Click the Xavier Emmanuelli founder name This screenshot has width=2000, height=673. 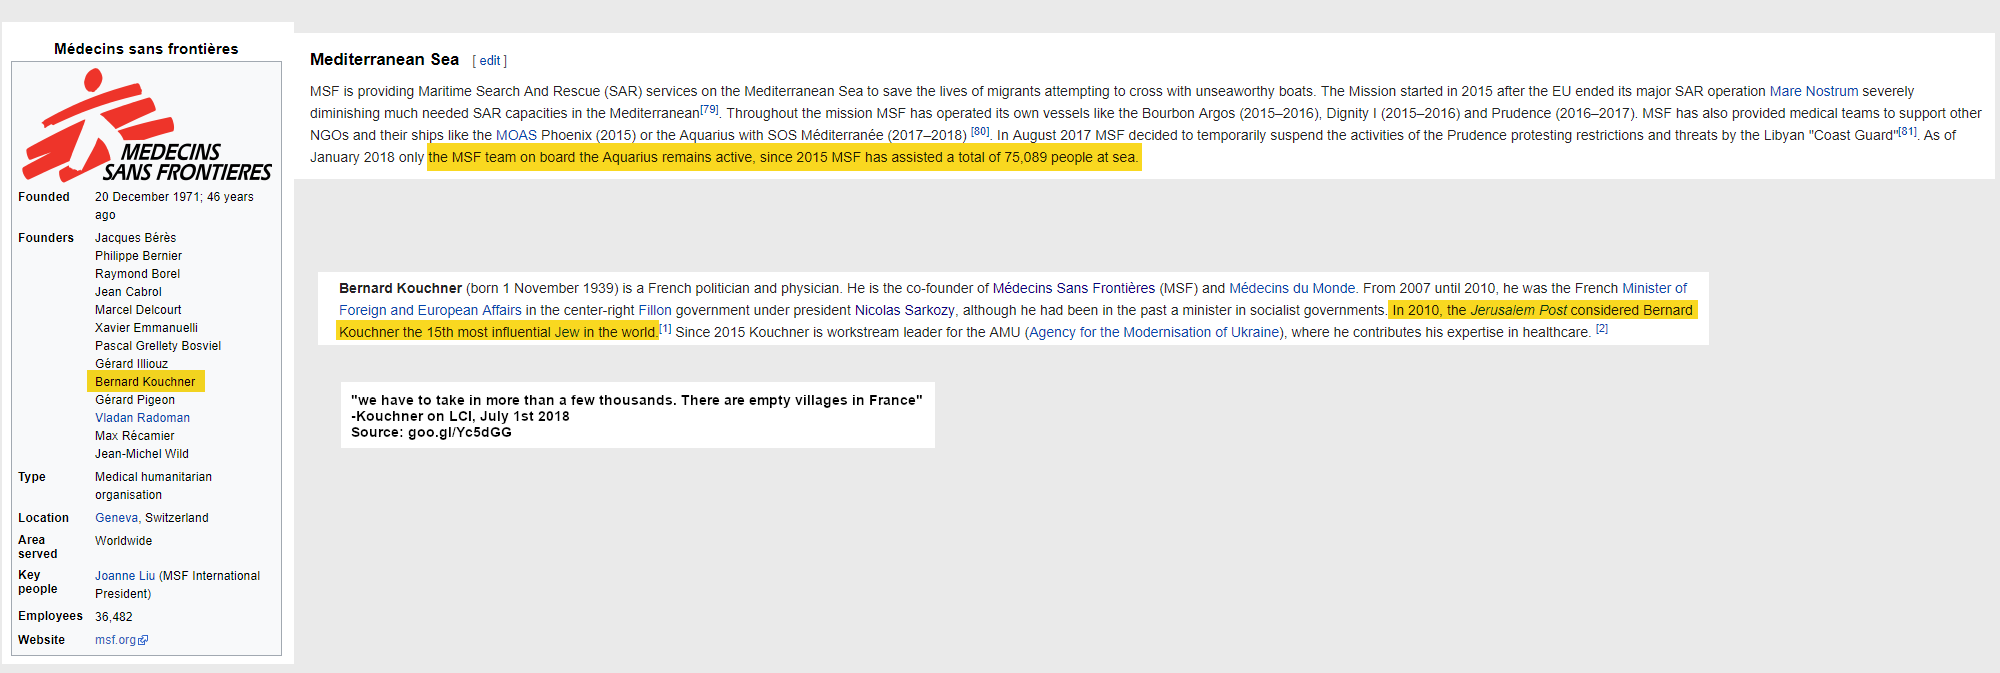pos(146,328)
